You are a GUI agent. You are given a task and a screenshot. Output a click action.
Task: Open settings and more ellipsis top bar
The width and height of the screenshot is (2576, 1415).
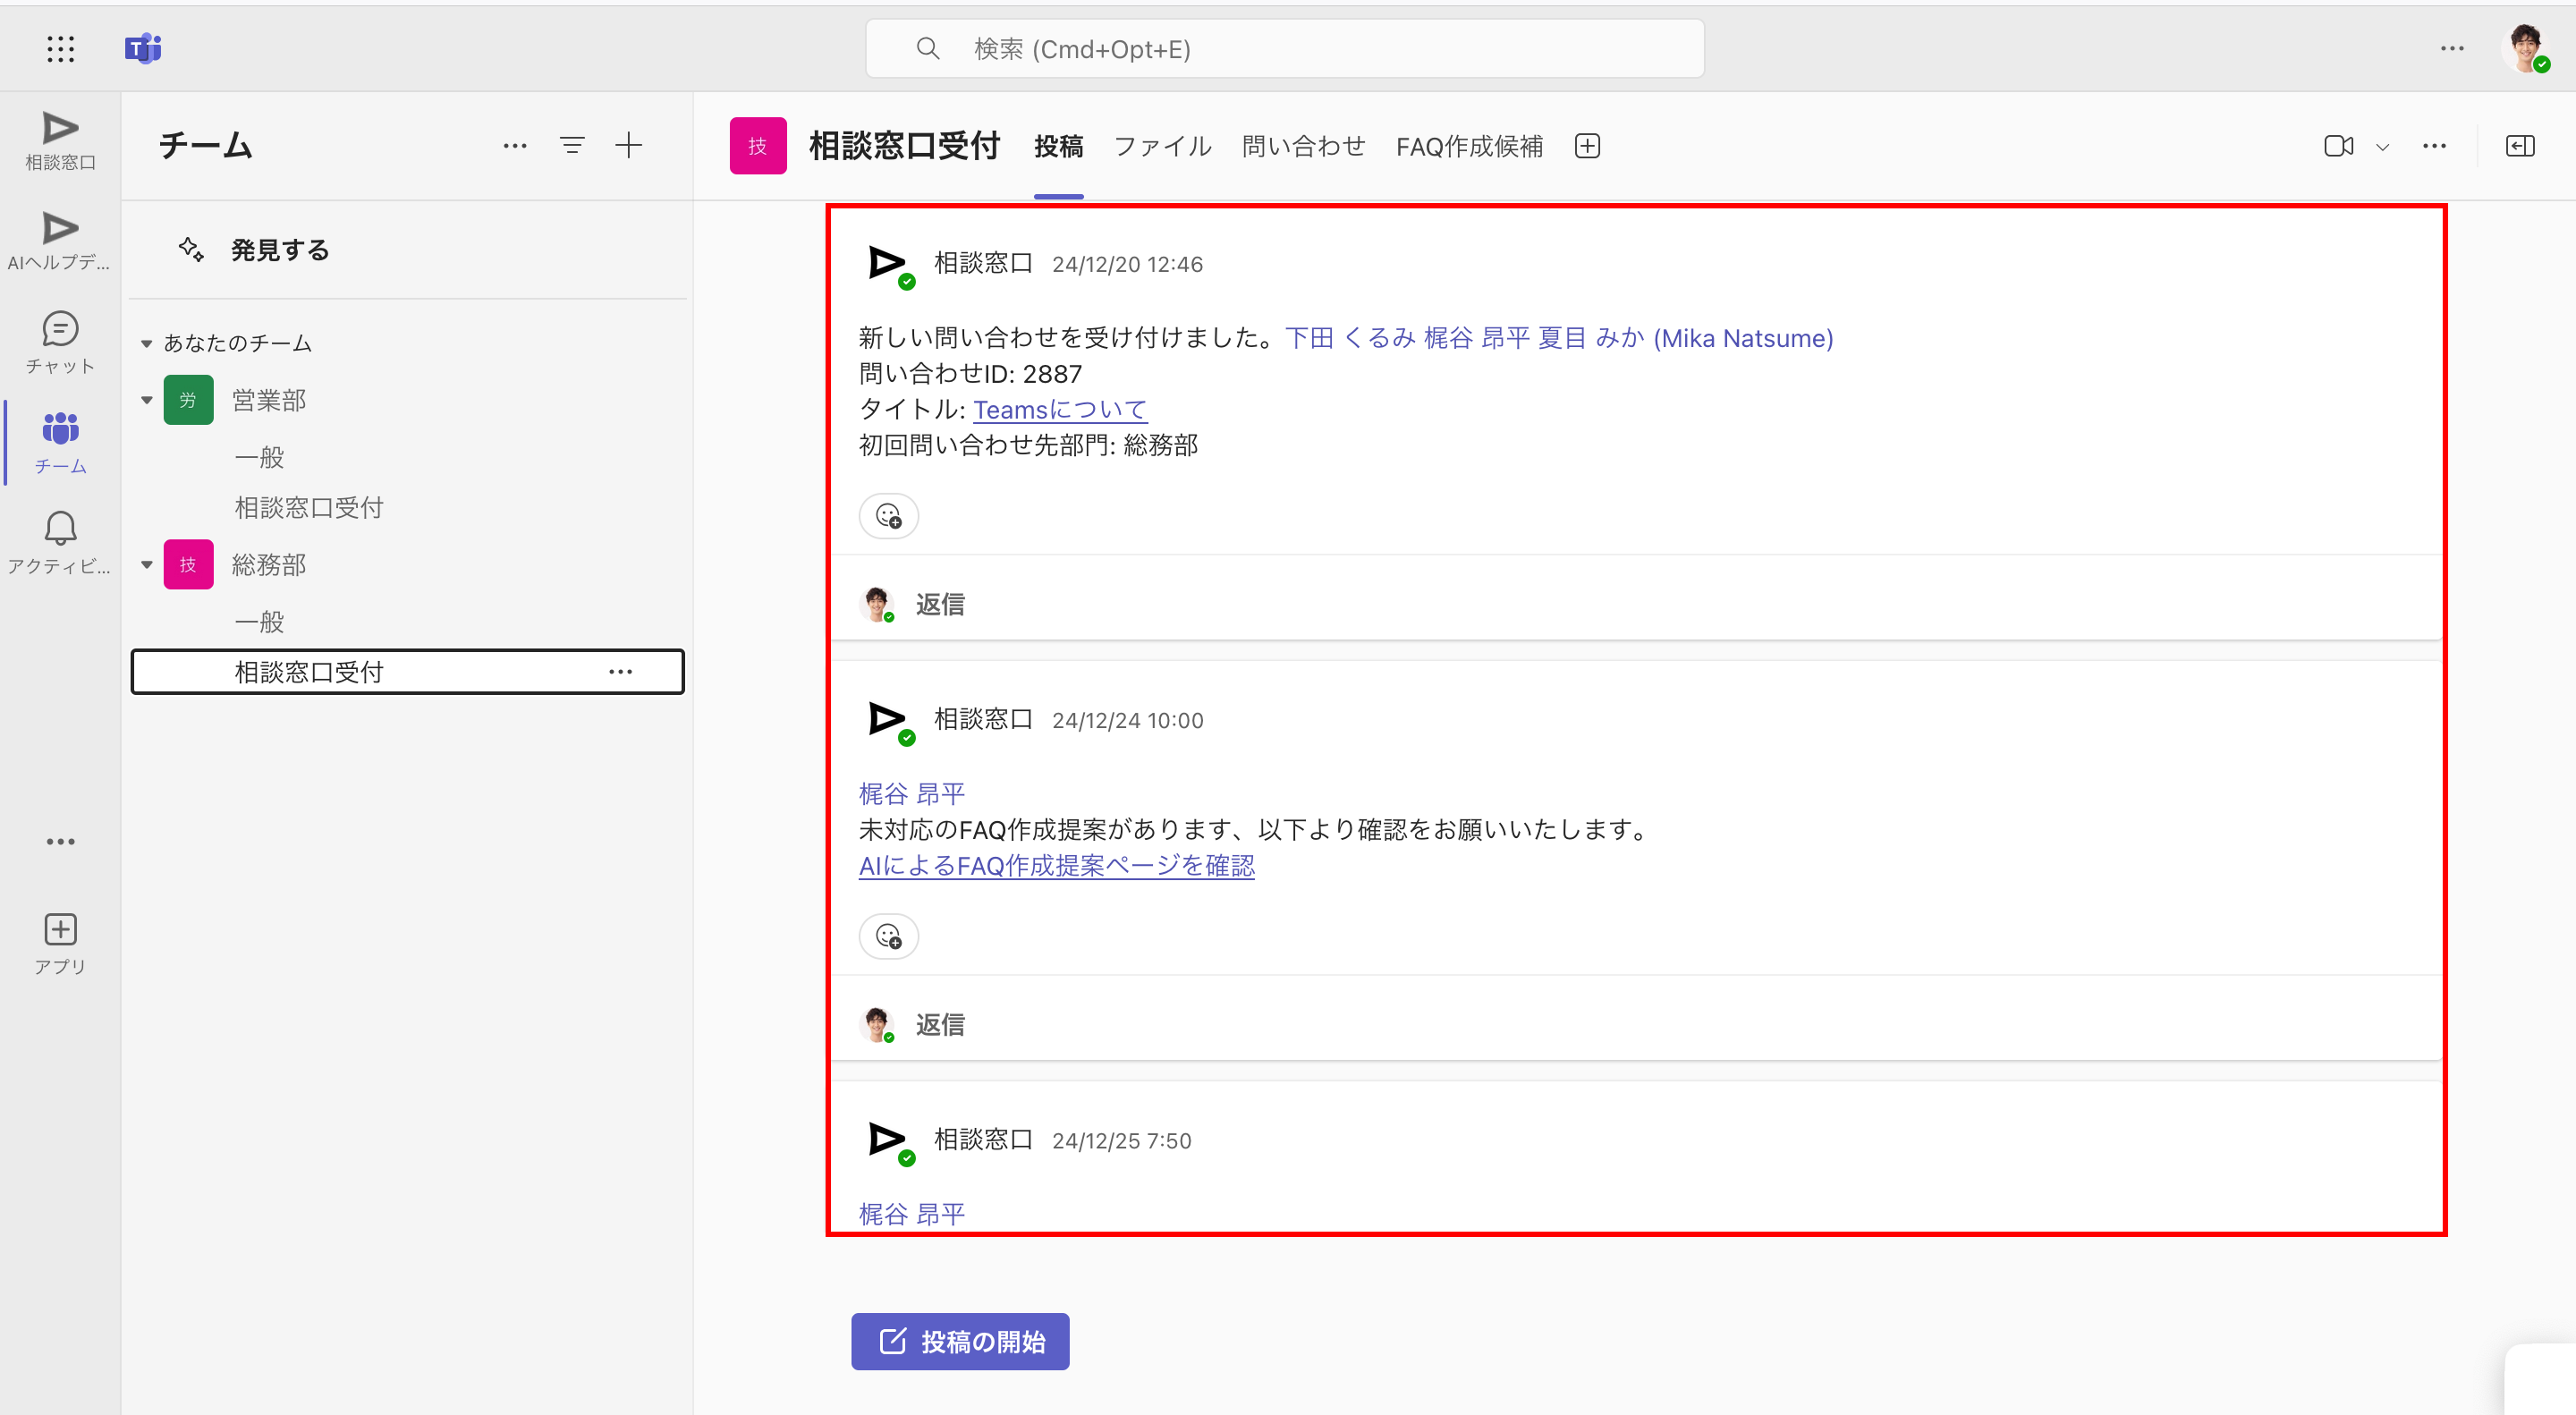(x=2452, y=48)
